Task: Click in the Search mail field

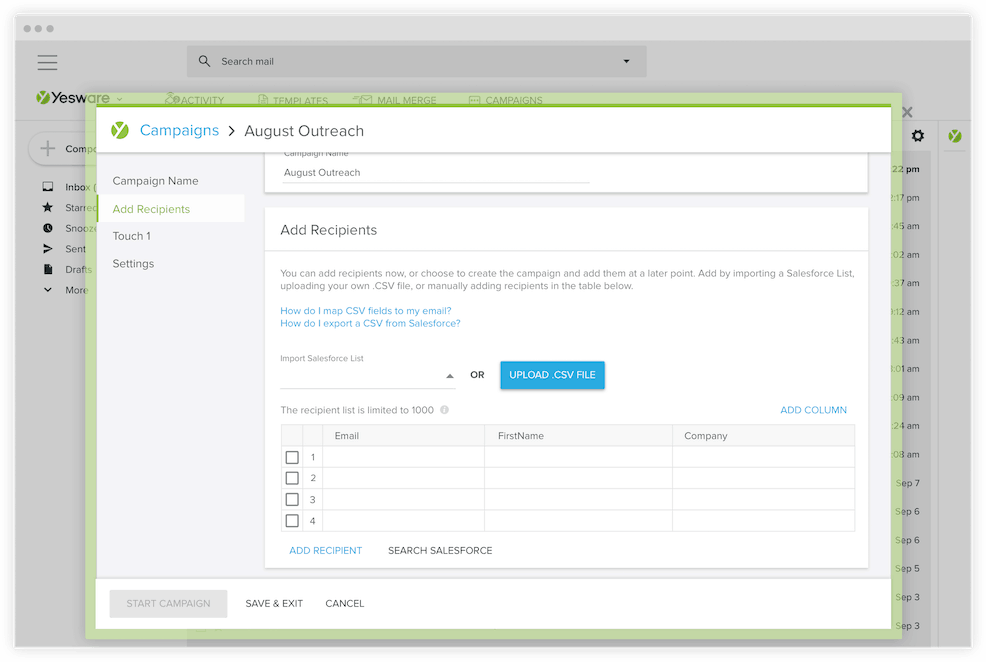Action: pos(416,61)
